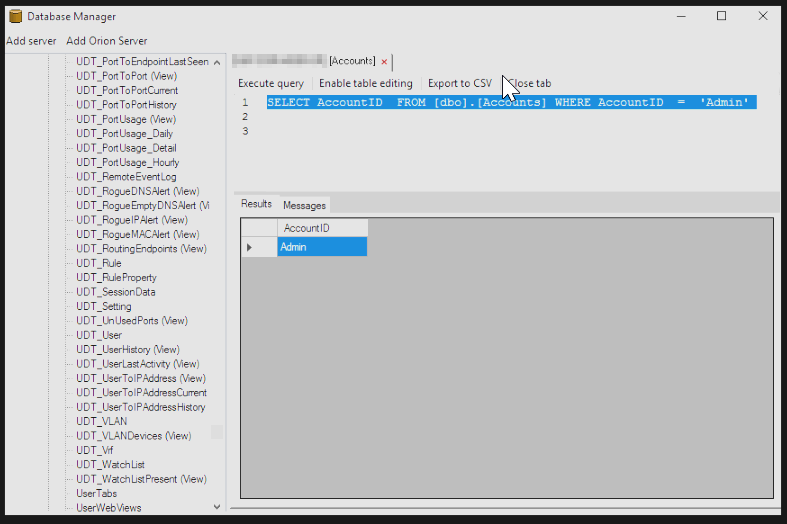
Task: Switch to the Messages tab
Action: click(304, 205)
